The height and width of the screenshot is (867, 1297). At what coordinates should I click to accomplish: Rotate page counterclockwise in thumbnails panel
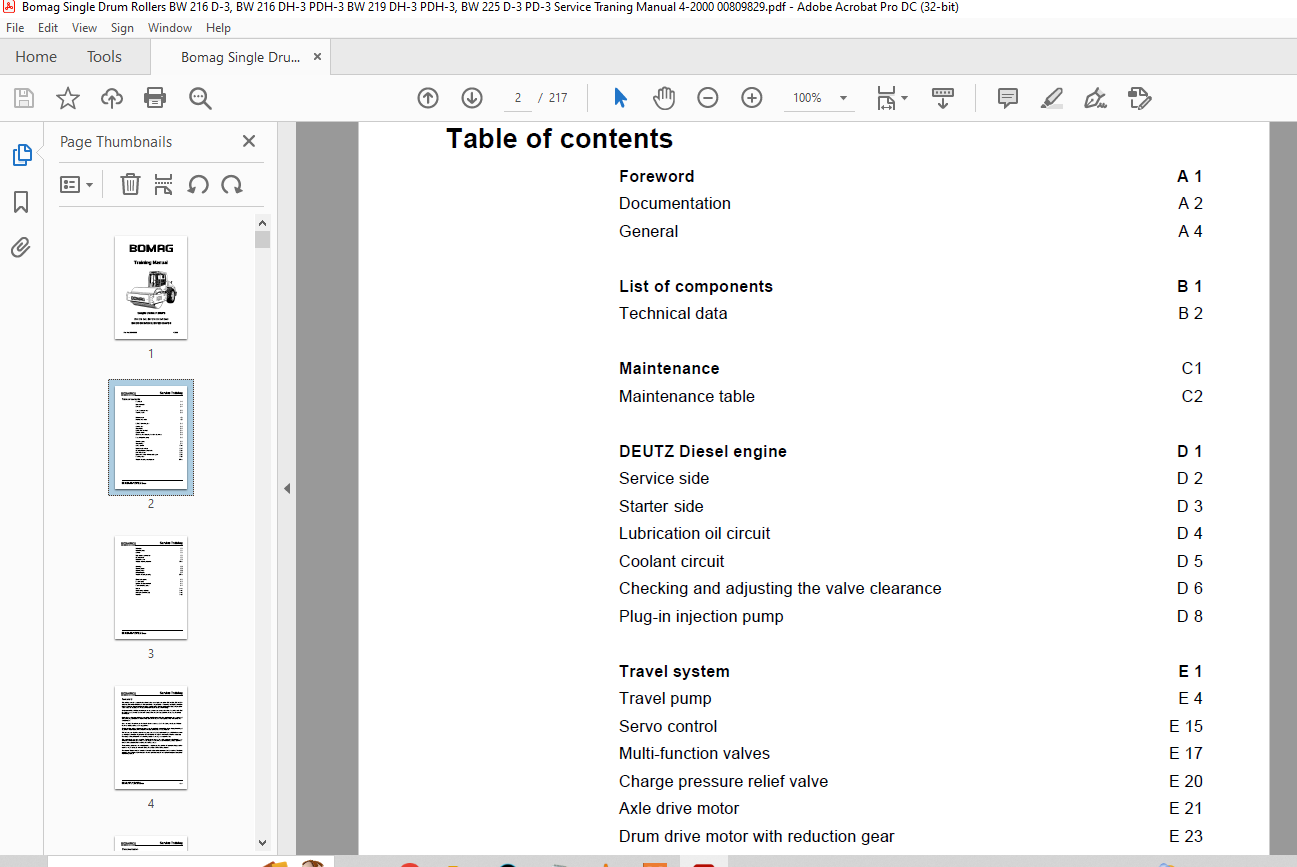click(198, 184)
